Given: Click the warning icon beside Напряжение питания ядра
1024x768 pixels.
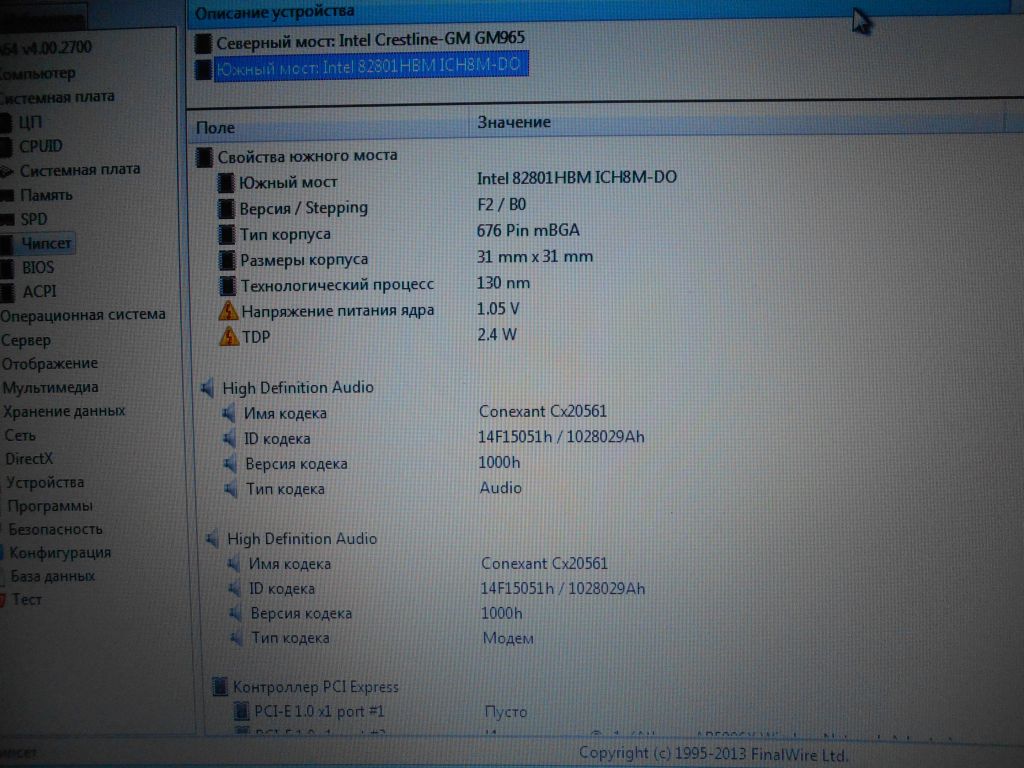Looking at the screenshot, I should (229, 311).
